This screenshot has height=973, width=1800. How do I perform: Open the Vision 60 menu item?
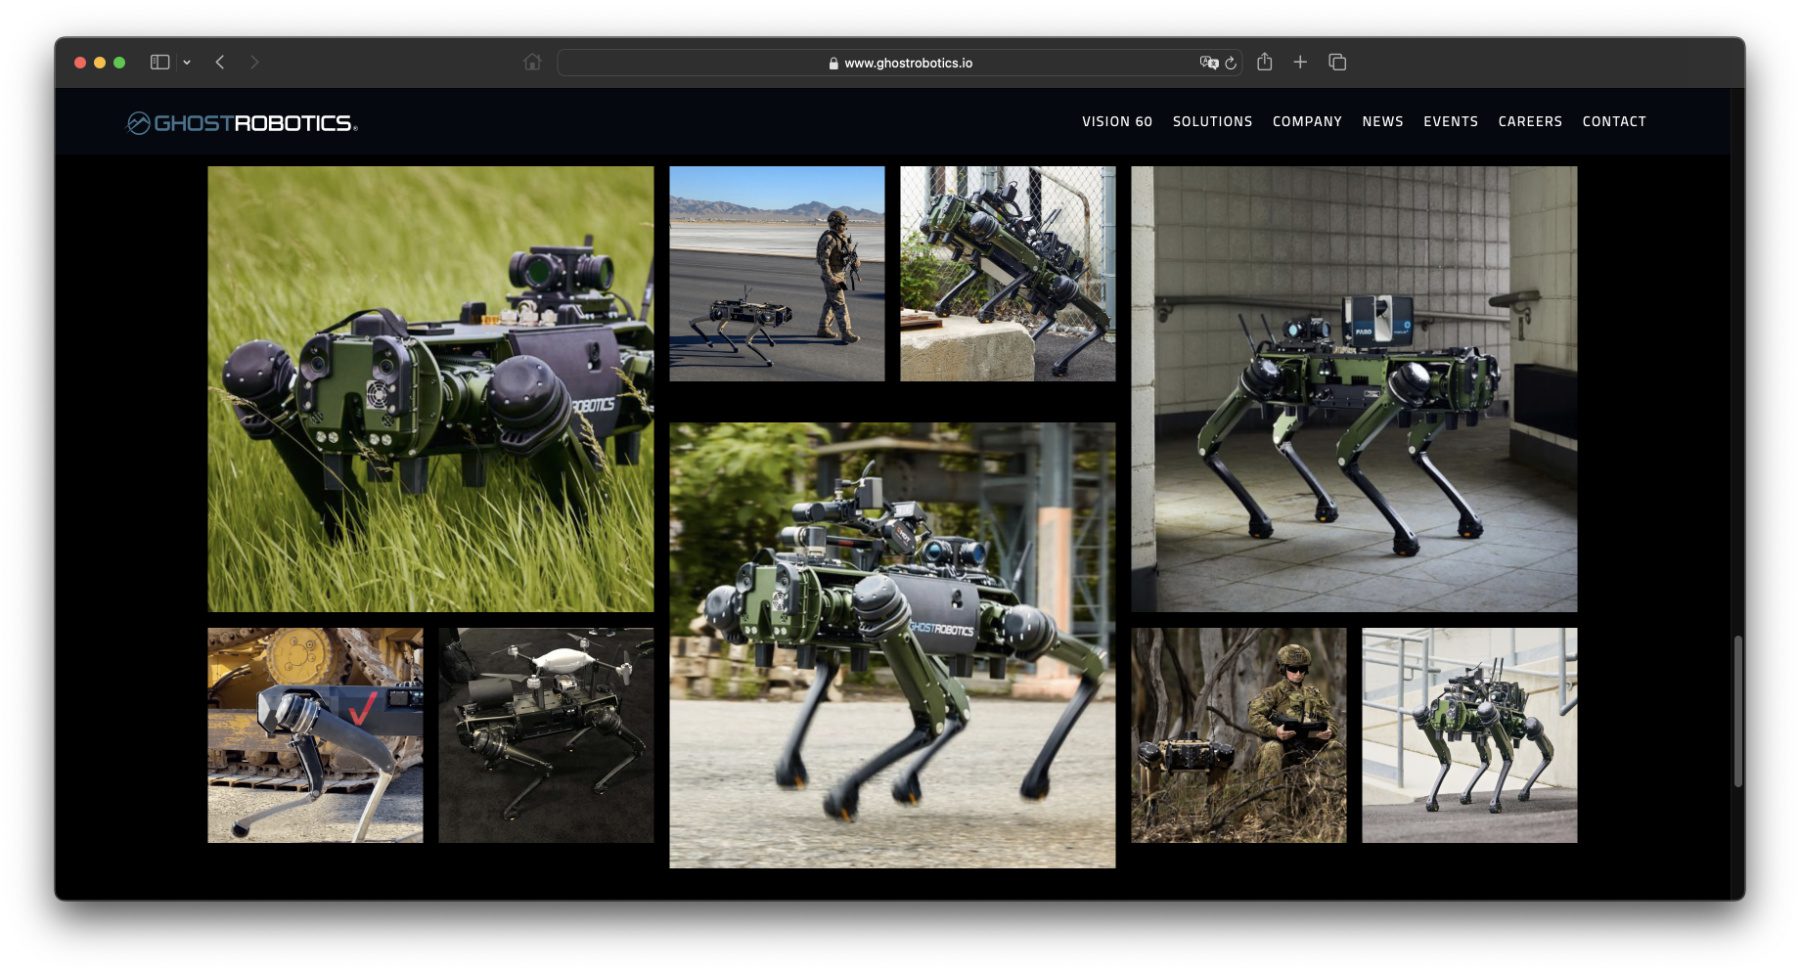(x=1117, y=121)
